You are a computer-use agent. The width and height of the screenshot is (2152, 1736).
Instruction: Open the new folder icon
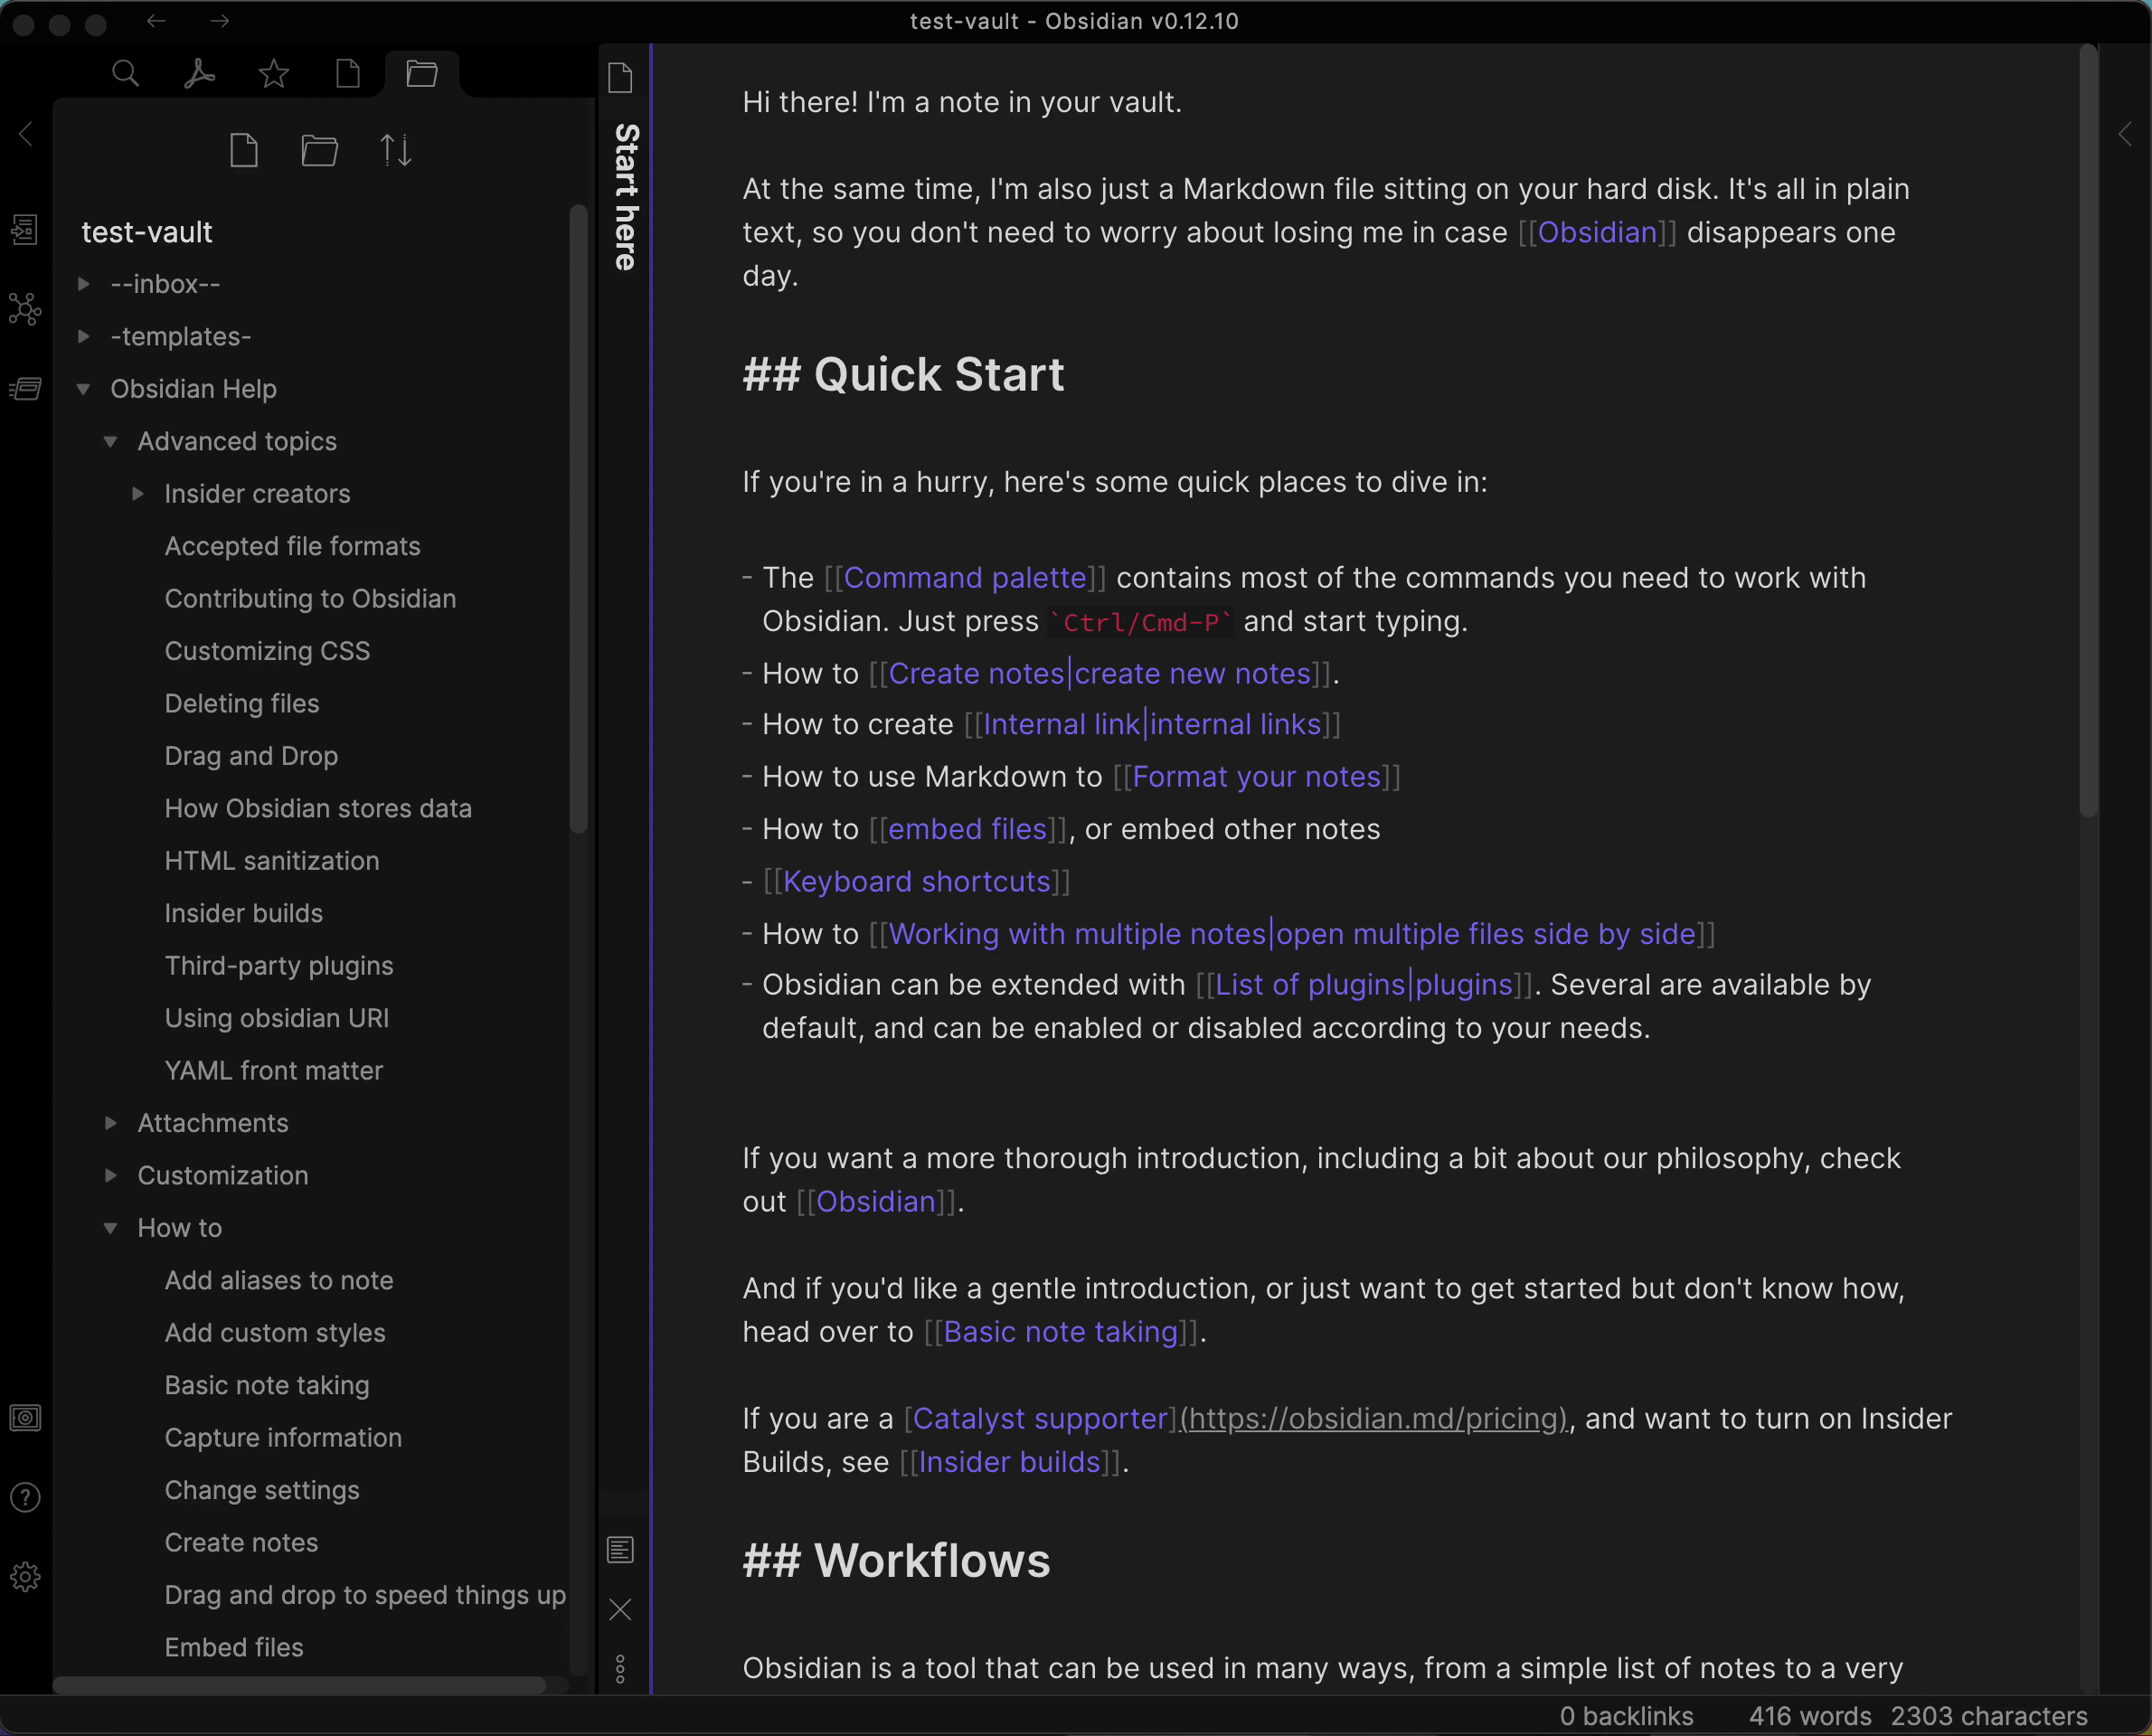tap(319, 151)
